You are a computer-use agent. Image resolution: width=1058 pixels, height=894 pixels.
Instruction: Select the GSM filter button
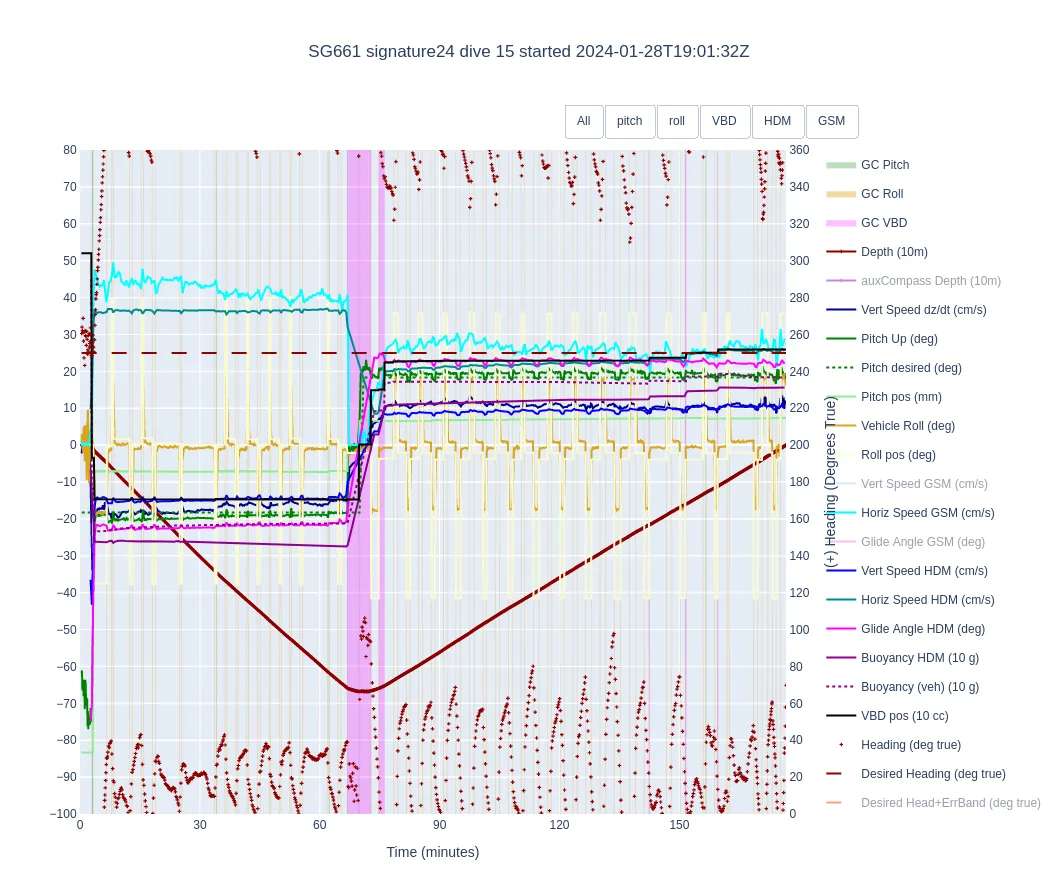pyautogui.click(x=831, y=121)
